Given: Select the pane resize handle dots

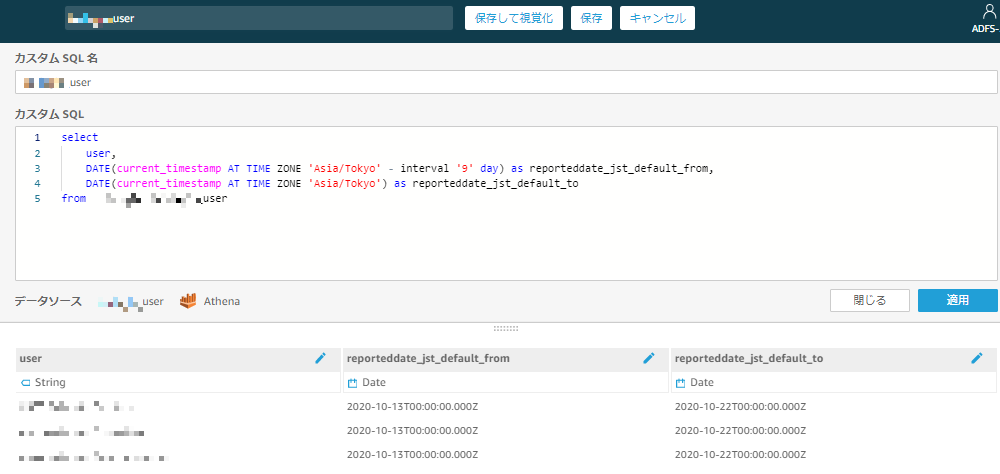Looking at the screenshot, I should (x=506, y=329).
